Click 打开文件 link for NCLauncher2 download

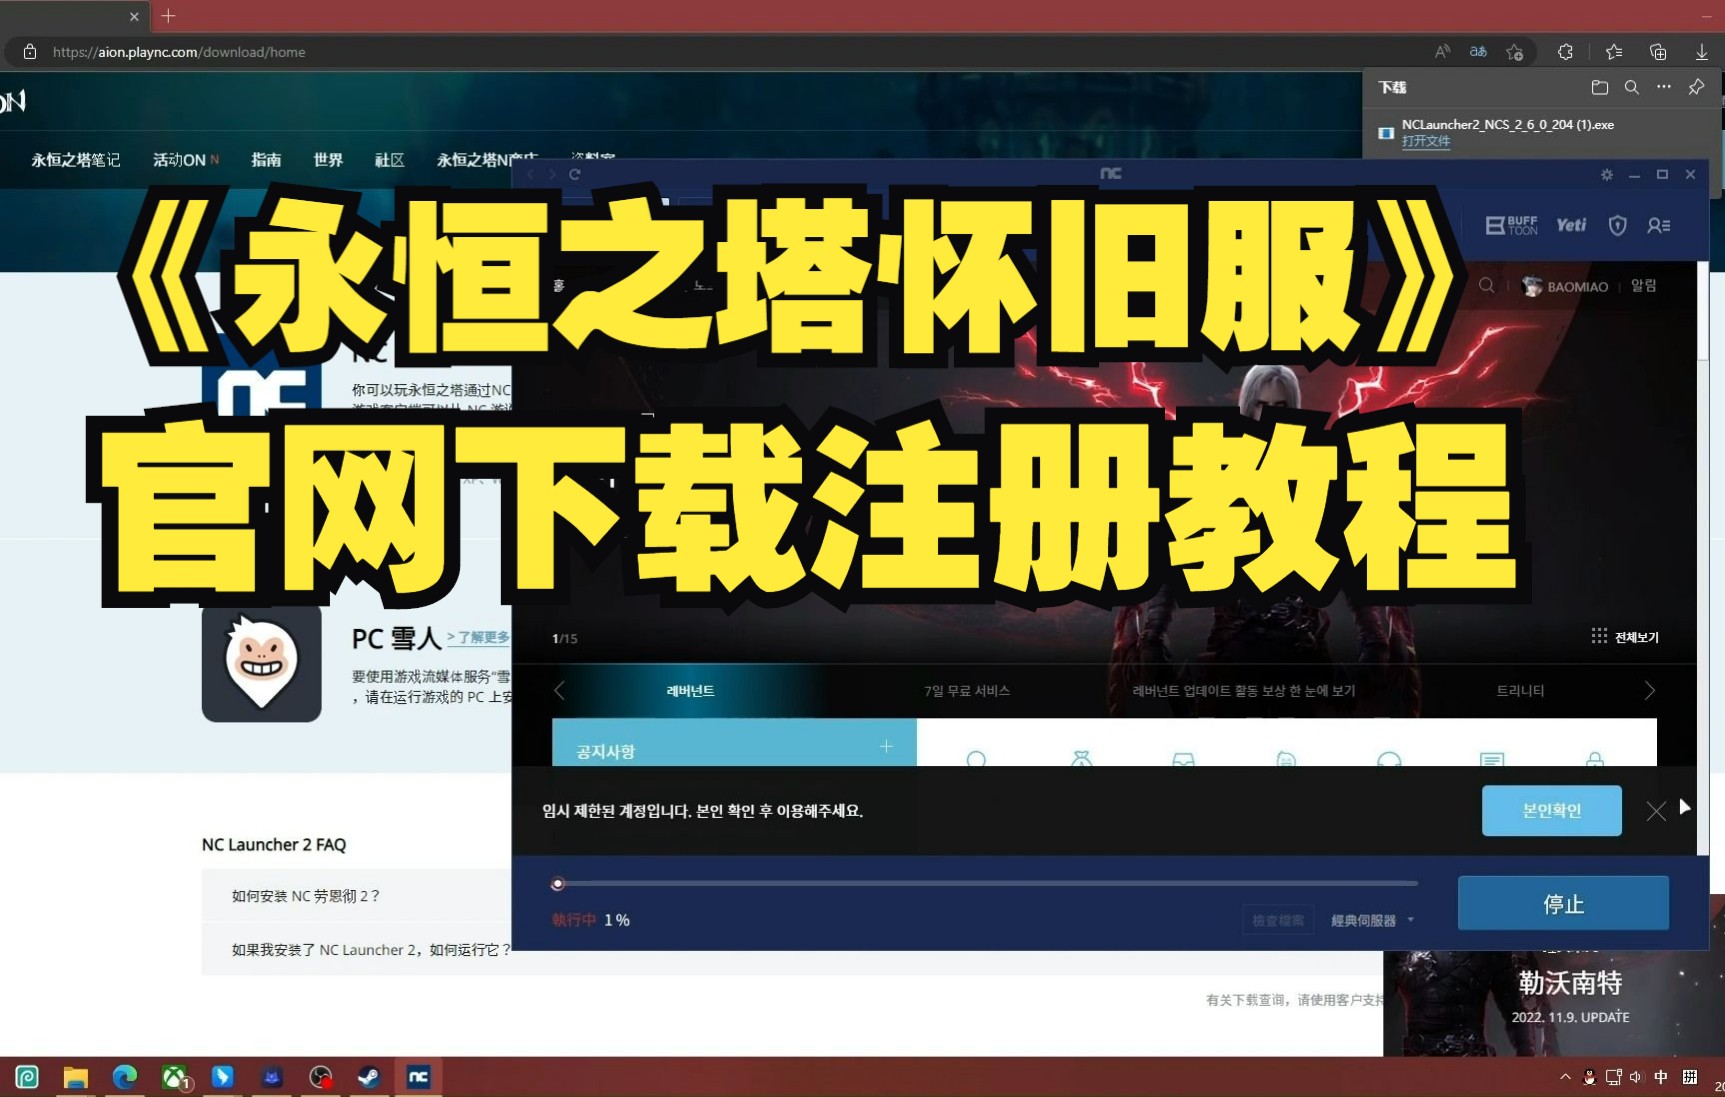click(1426, 141)
